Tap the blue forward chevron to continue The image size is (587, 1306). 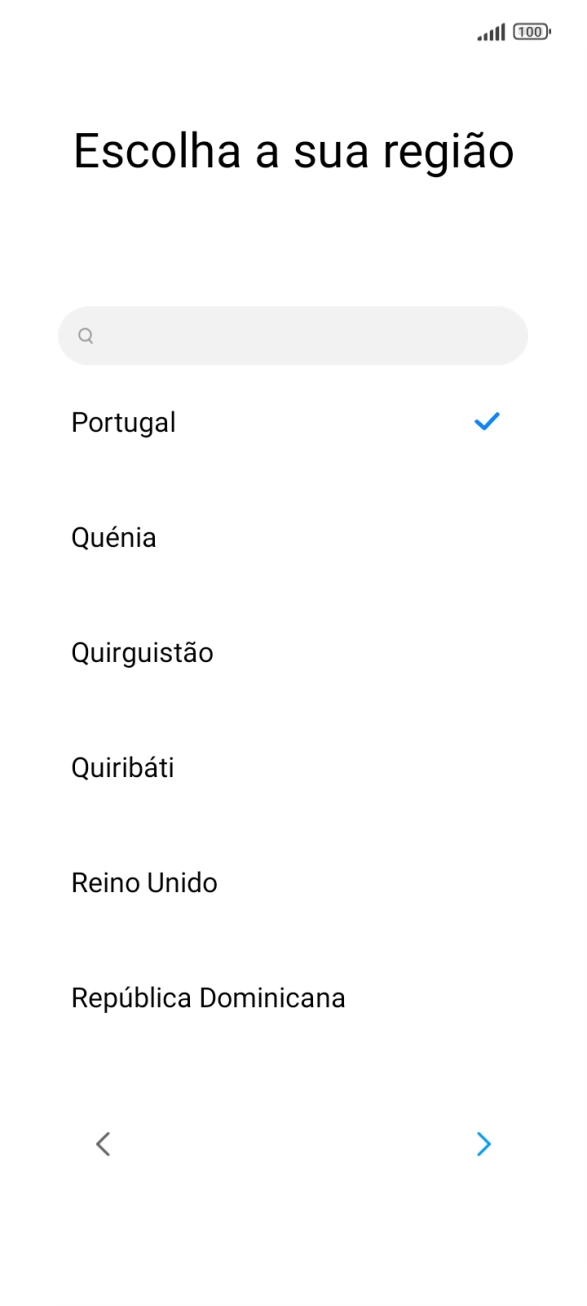coord(483,1144)
